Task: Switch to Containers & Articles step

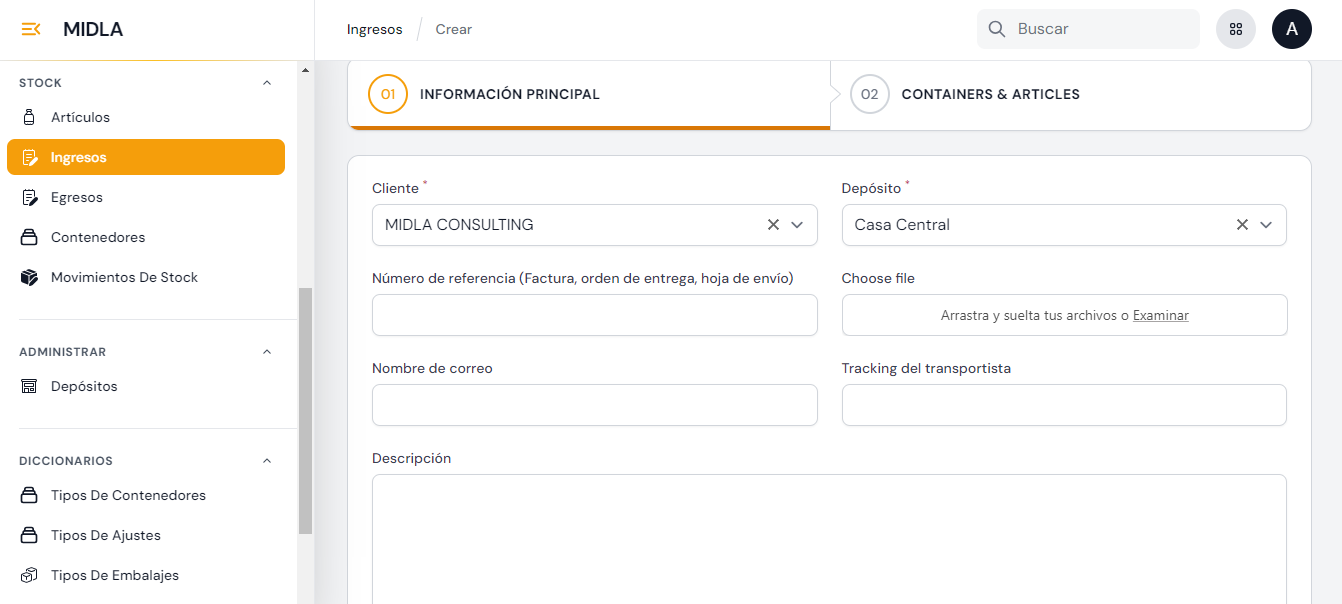Action: 989,94
